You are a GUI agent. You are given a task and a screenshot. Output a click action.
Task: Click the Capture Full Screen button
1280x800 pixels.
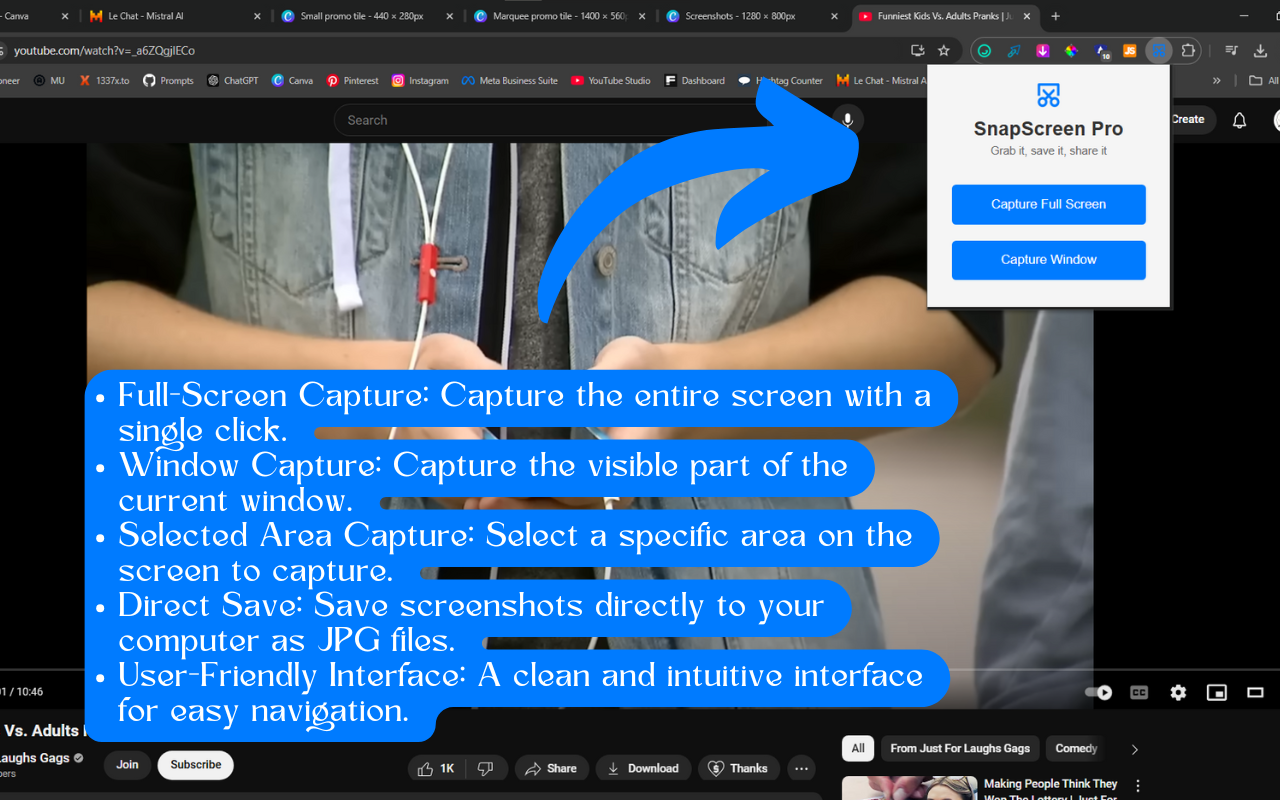click(x=1048, y=204)
